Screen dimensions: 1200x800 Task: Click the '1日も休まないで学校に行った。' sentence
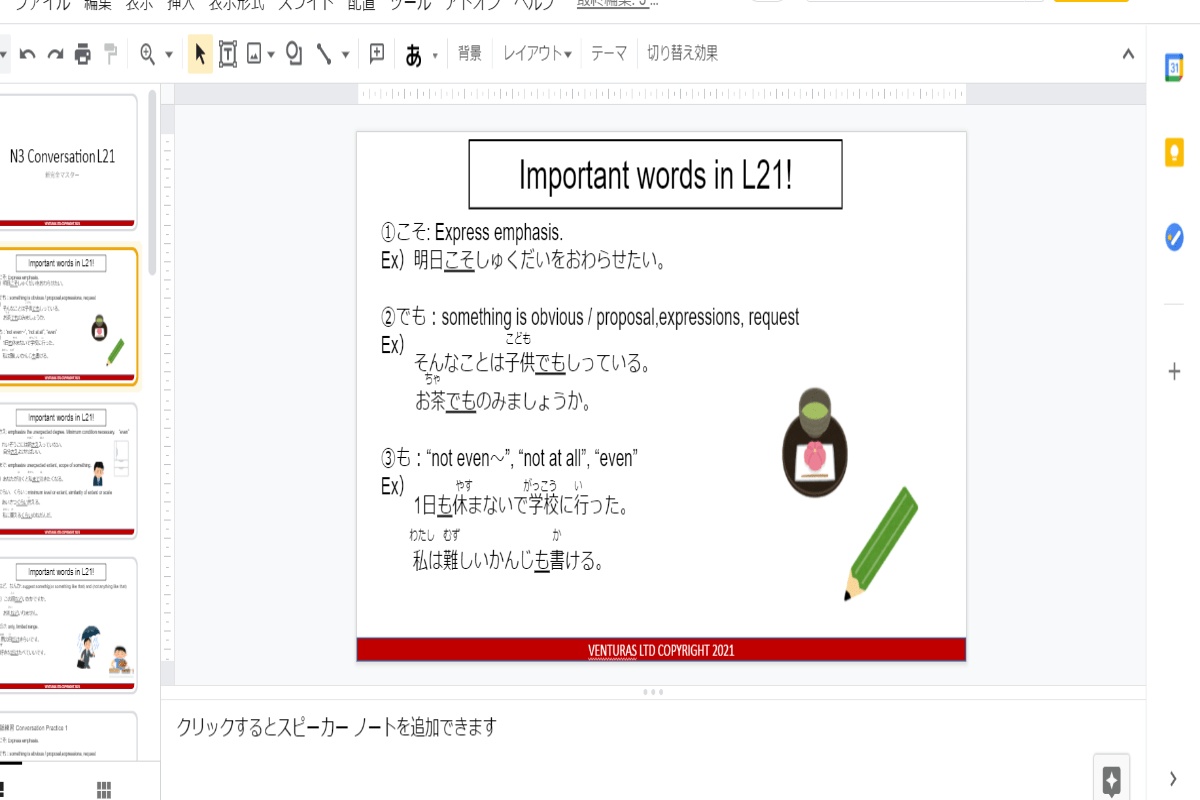pos(521,505)
